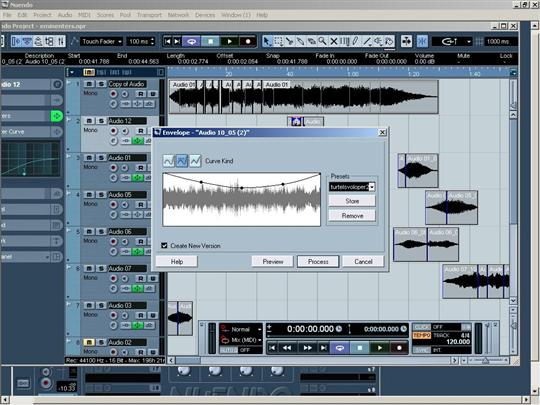Viewport: 540px width, 405px height.
Task: Click Fast Forward in the transport panel
Action: tap(307, 348)
